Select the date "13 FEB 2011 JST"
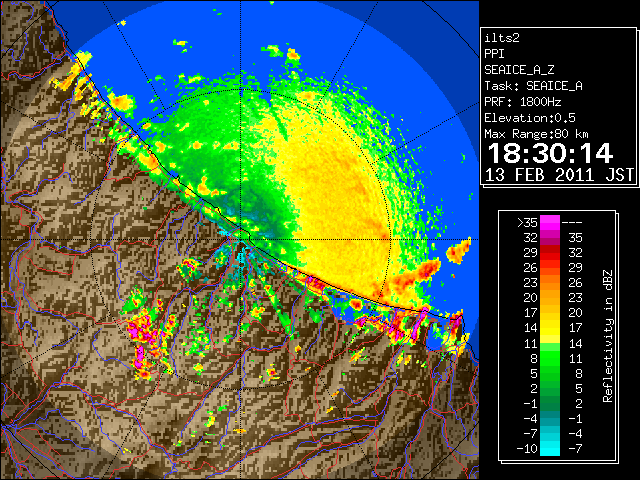This screenshot has width=640, height=480. [x=559, y=175]
